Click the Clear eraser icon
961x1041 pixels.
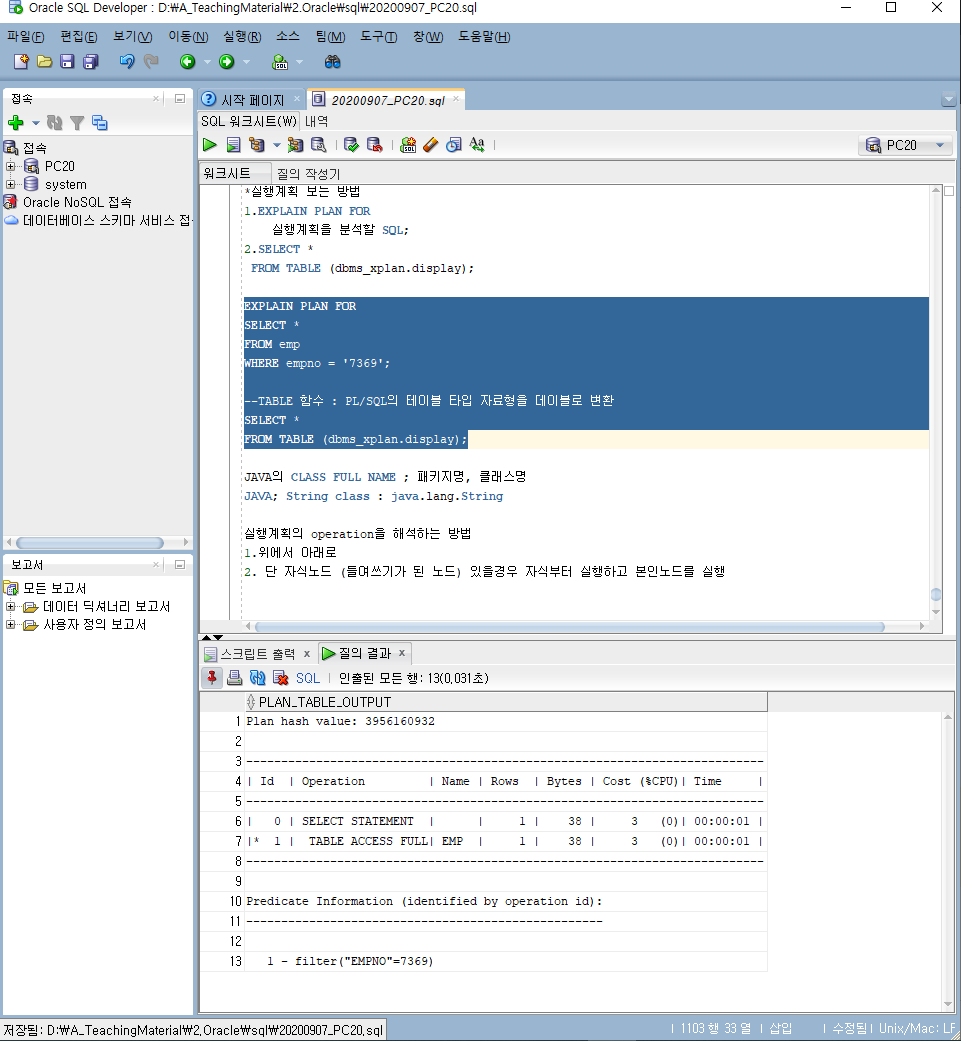[x=431, y=145]
